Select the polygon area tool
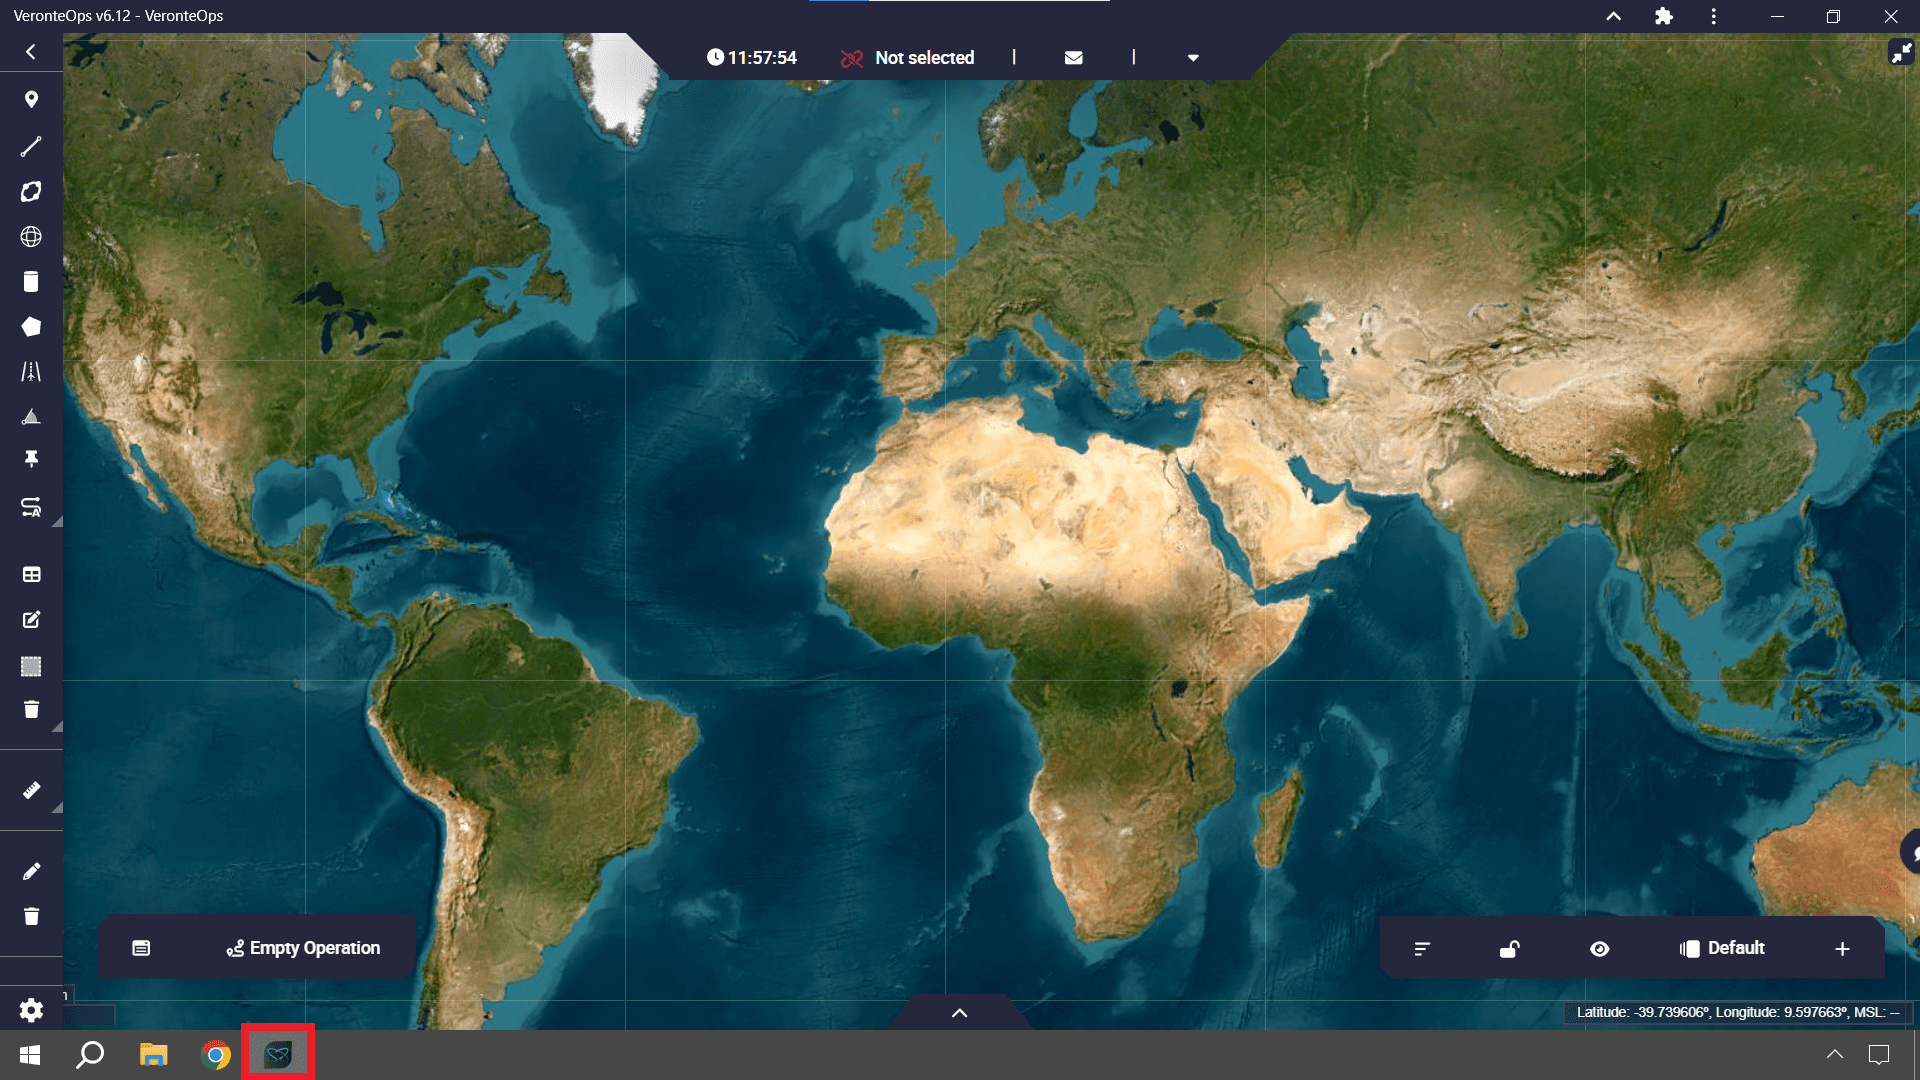This screenshot has height=1080, width=1920. click(x=31, y=327)
